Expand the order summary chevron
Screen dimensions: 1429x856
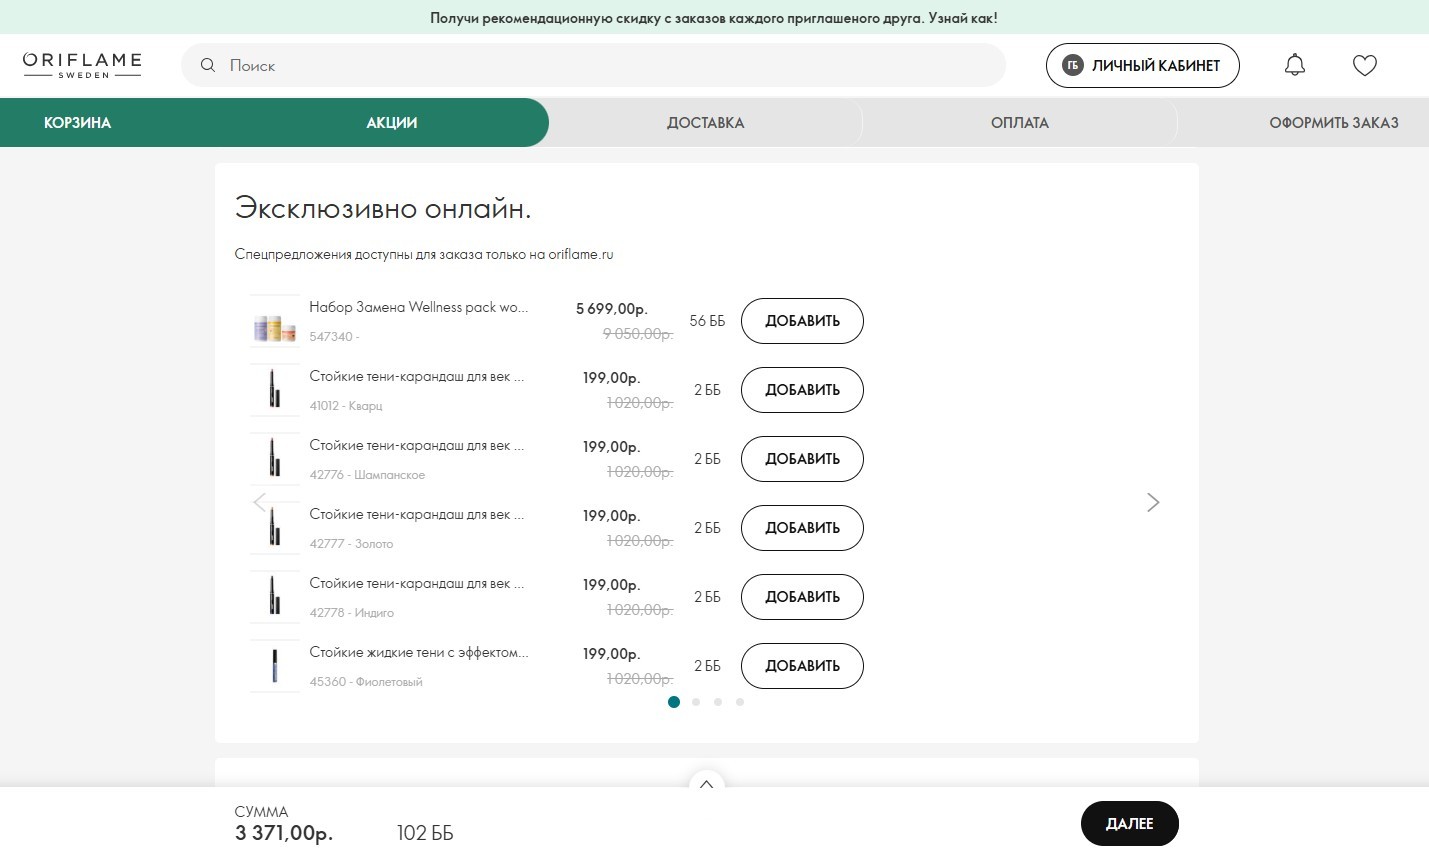707,784
